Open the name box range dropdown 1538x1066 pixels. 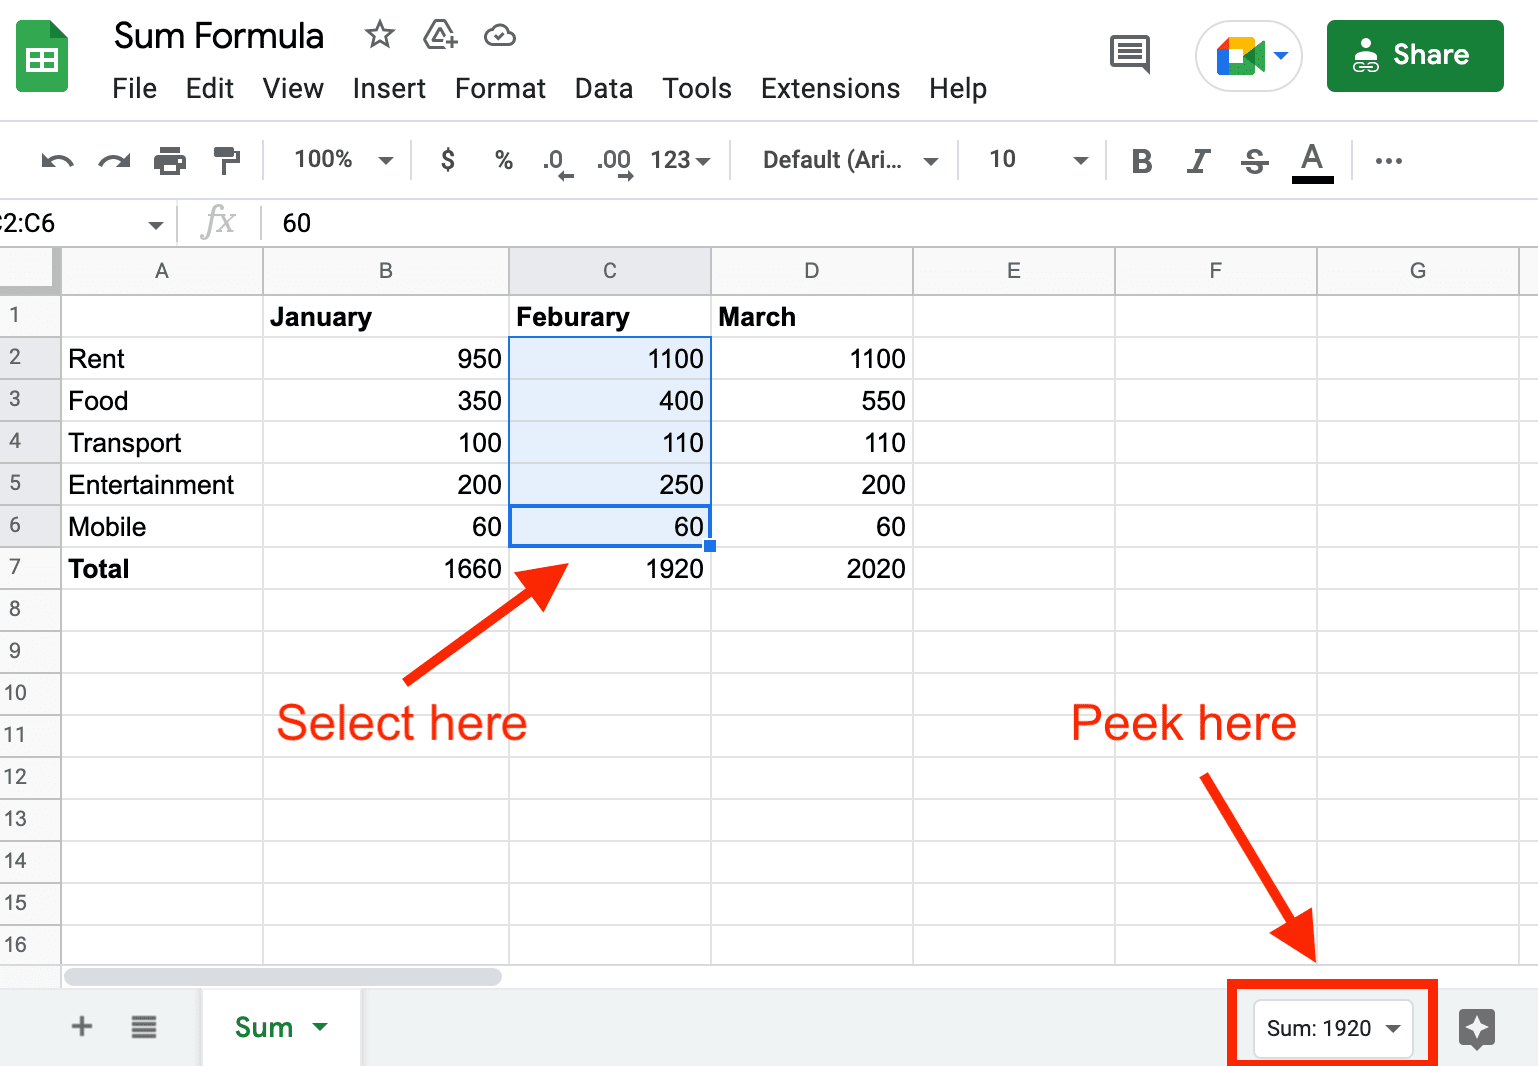pyautogui.click(x=156, y=224)
